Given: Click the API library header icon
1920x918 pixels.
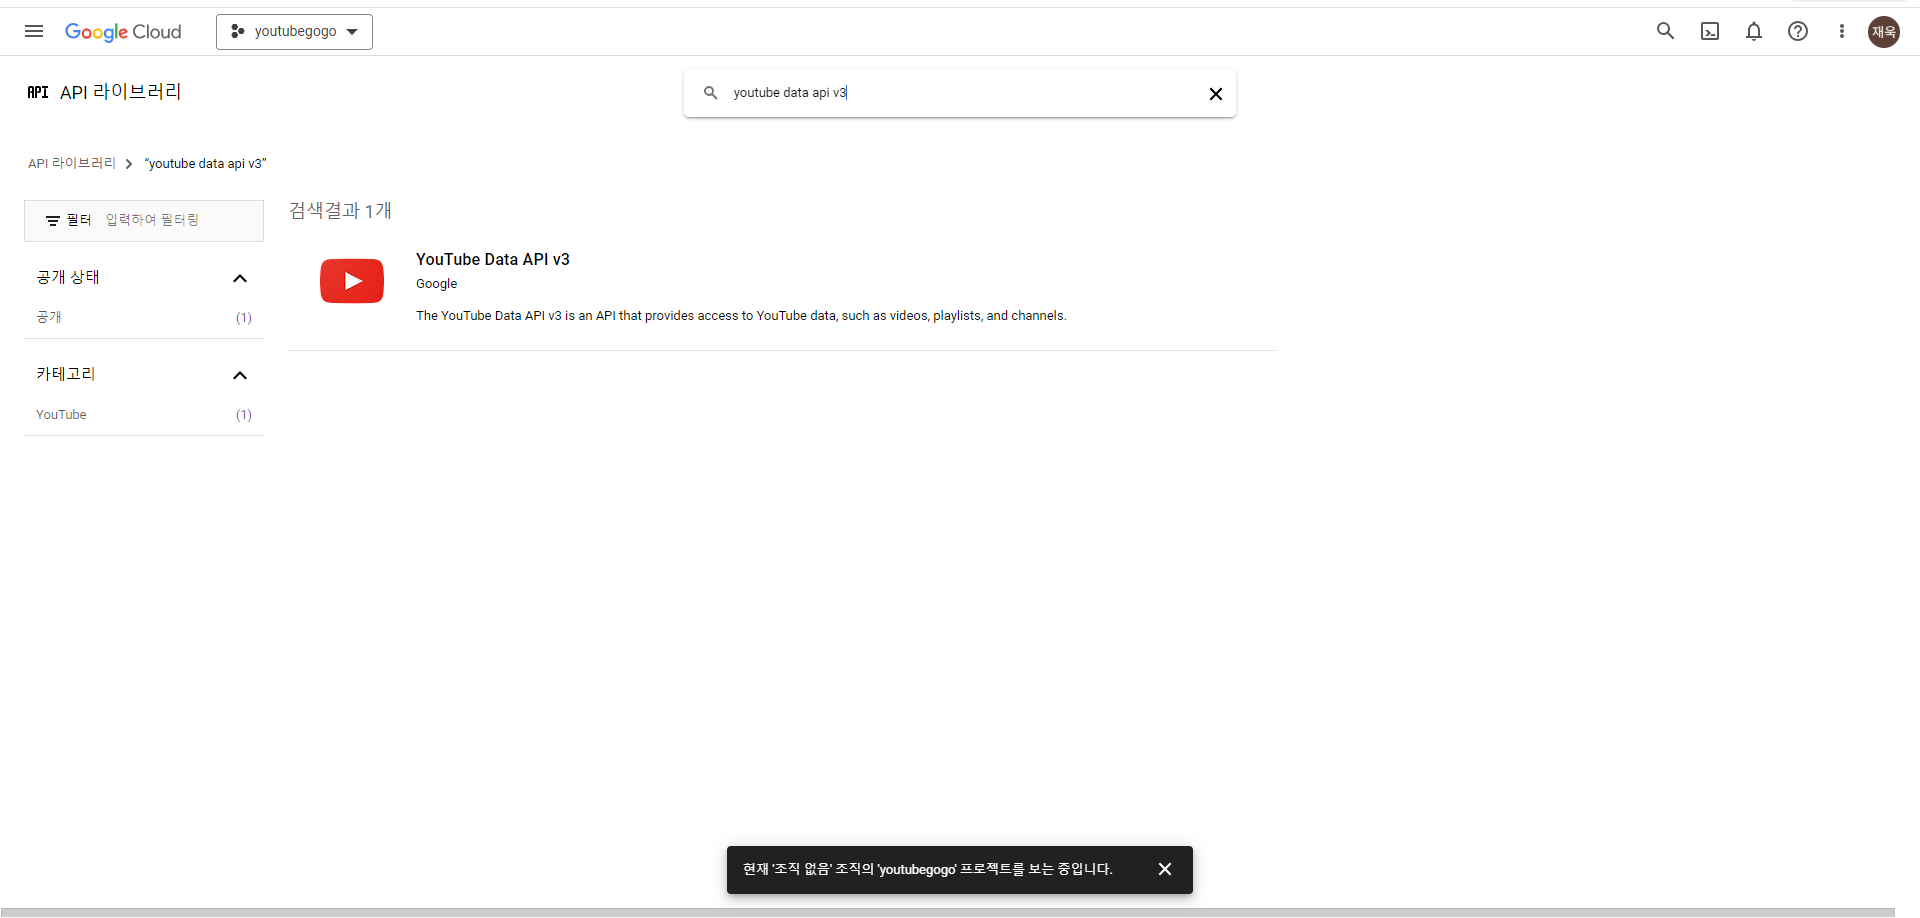Looking at the screenshot, I should tap(38, 92).
